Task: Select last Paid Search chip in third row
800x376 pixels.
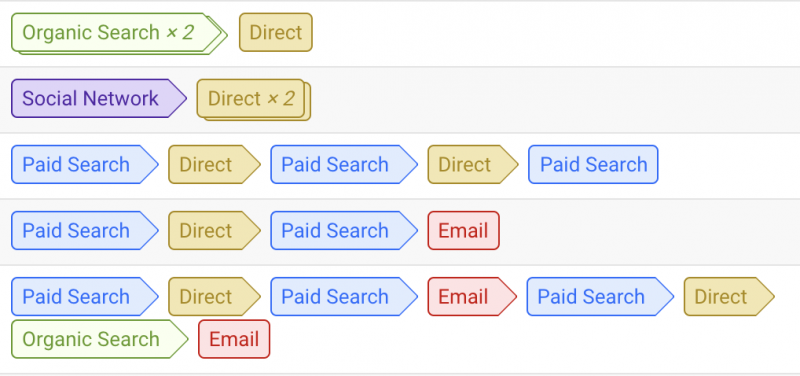Action: (593, 164)
